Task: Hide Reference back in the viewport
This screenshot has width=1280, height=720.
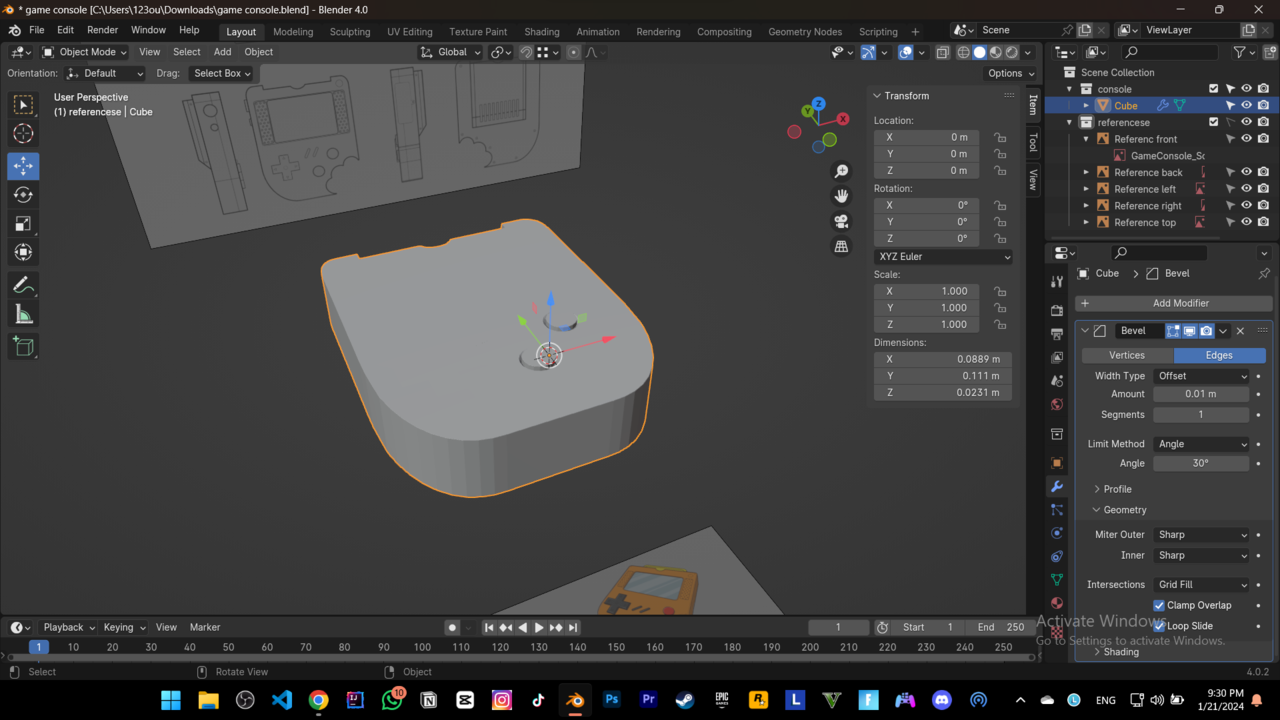Action: 1247,172
